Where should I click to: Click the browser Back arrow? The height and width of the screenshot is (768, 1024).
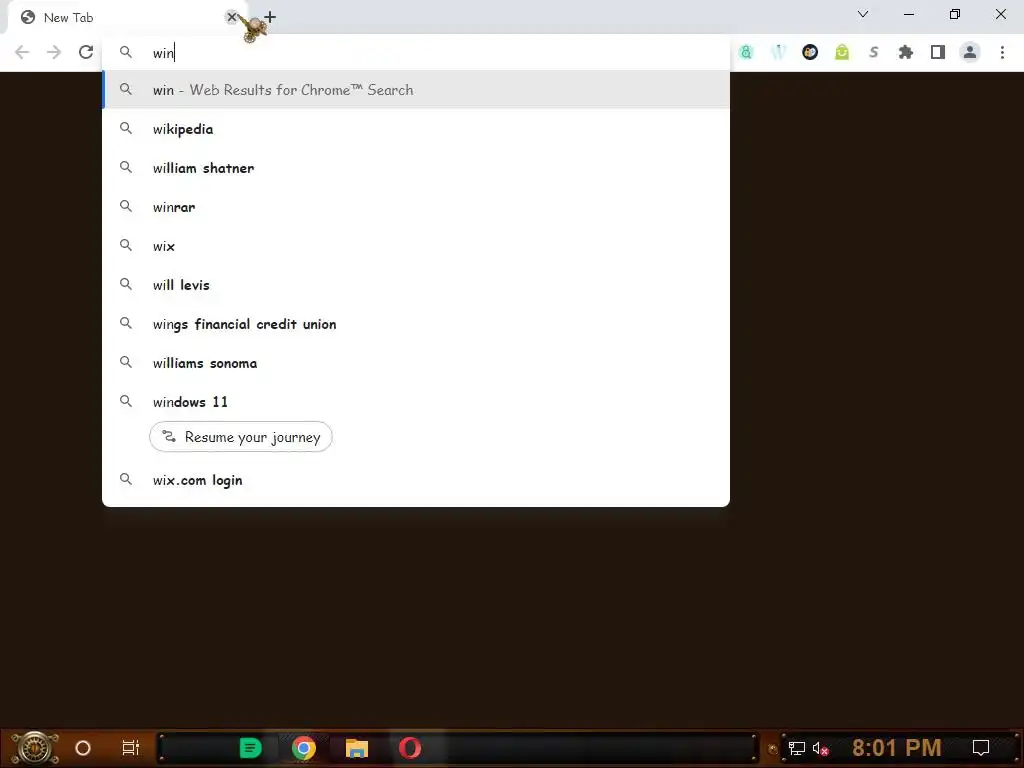[x=22, y=52]
